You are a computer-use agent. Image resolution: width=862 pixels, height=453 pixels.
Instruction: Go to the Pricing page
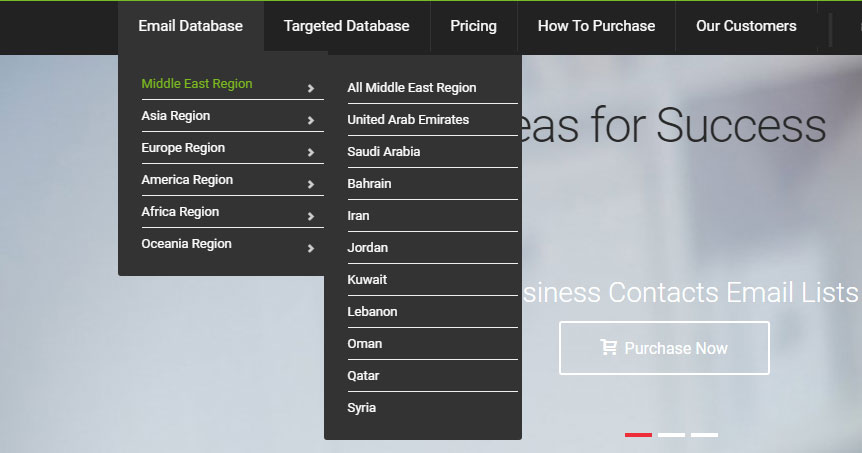(473, 26)
